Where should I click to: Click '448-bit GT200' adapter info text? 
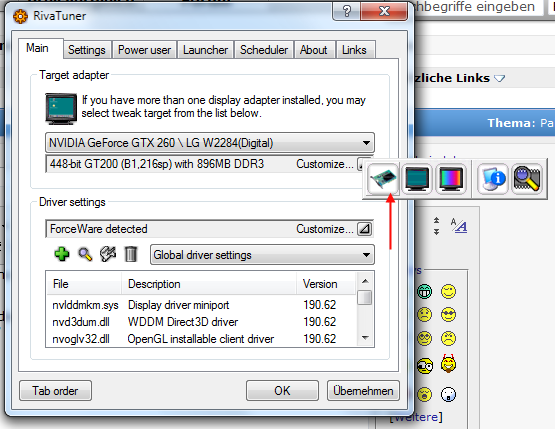click(157, 164)
